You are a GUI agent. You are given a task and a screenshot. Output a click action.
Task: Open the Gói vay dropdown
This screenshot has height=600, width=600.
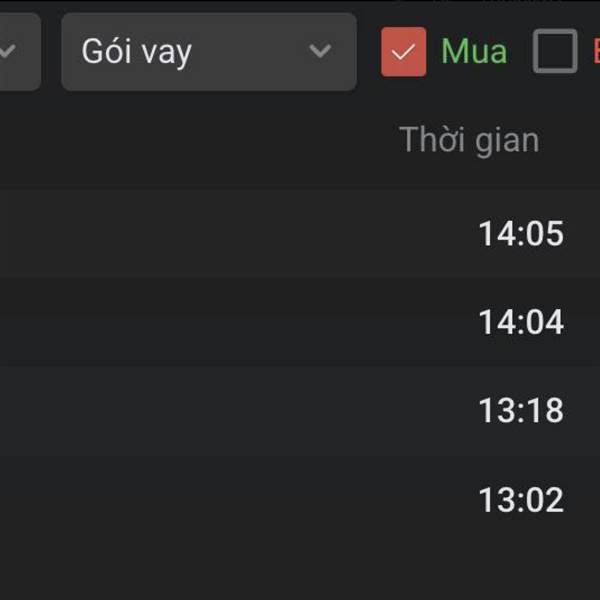tap(208, 52)
